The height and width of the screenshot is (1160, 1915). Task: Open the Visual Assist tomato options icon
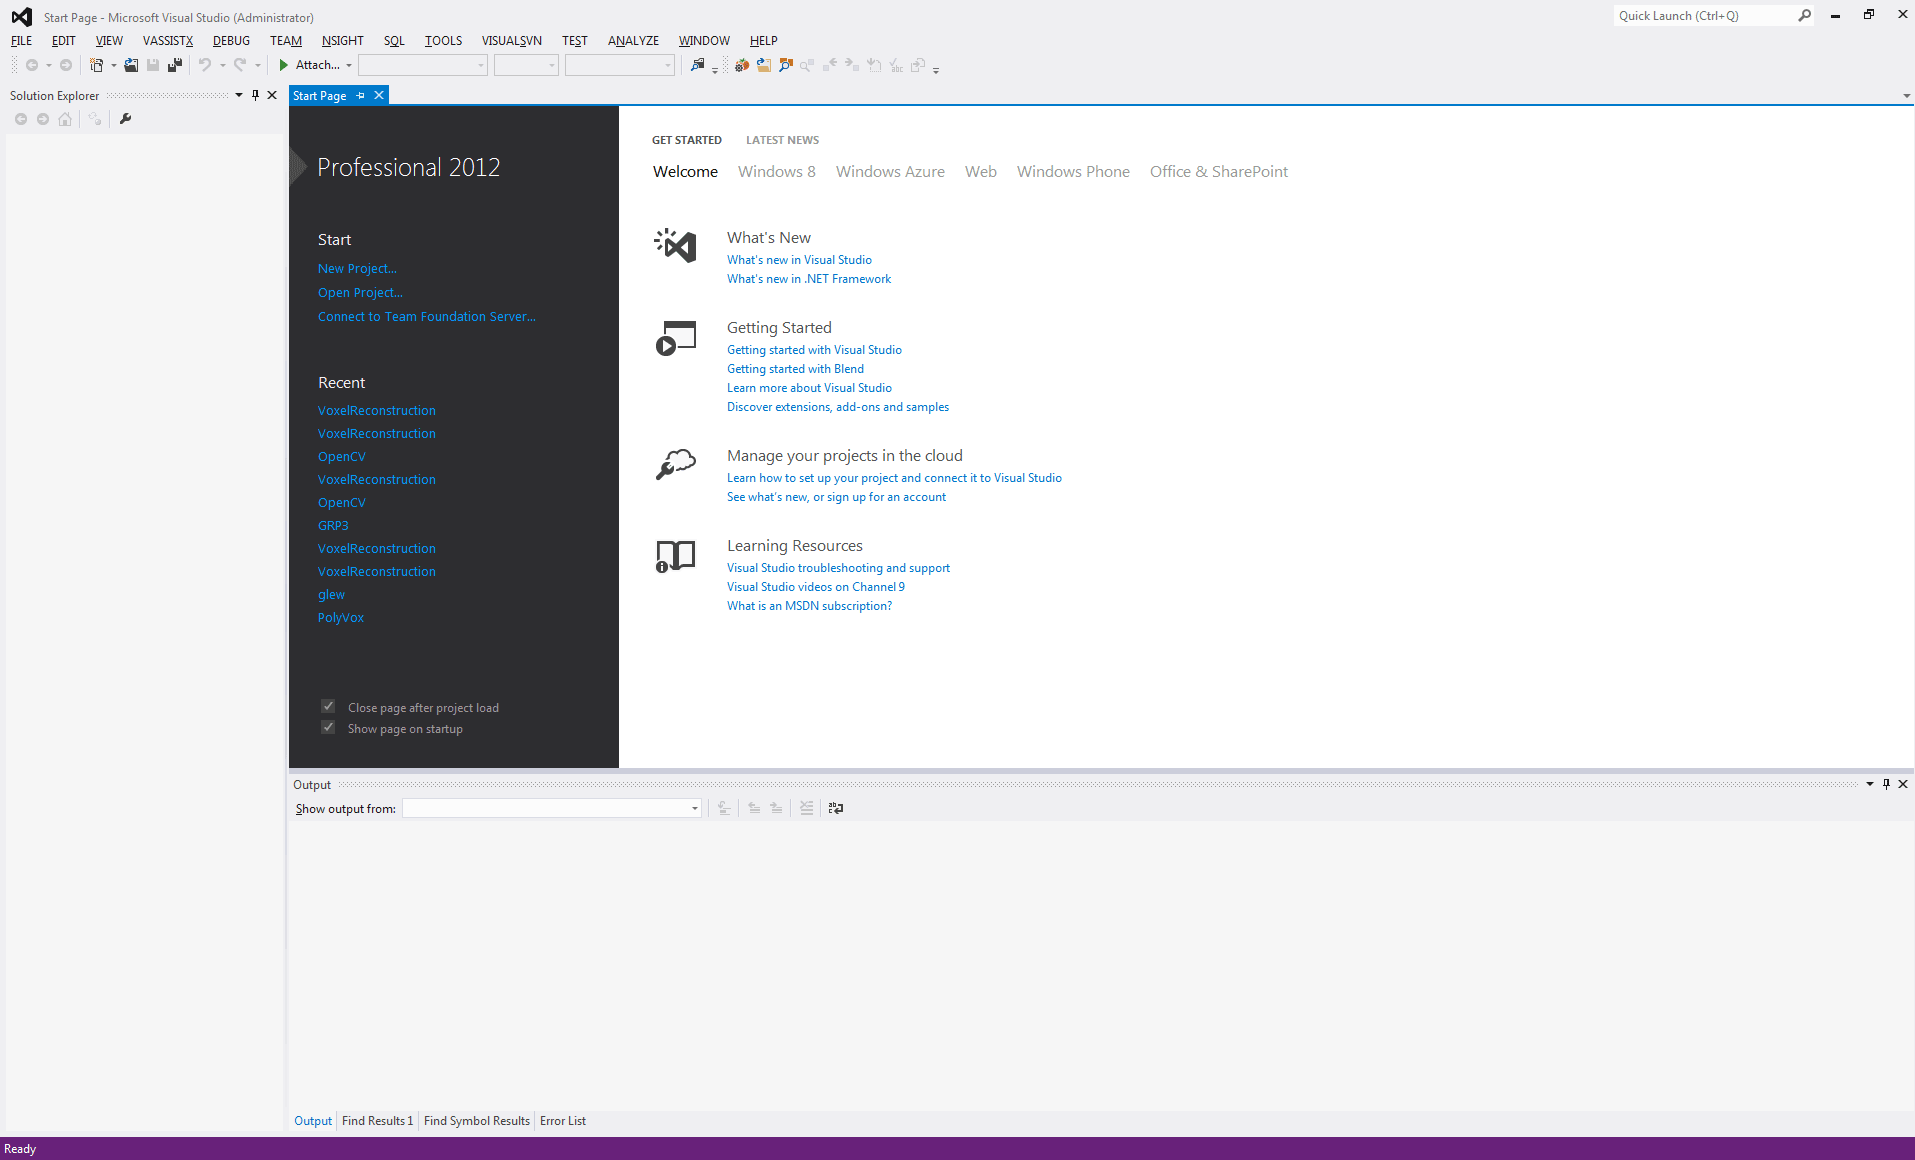pyautogui.click(x=742, y=65)
